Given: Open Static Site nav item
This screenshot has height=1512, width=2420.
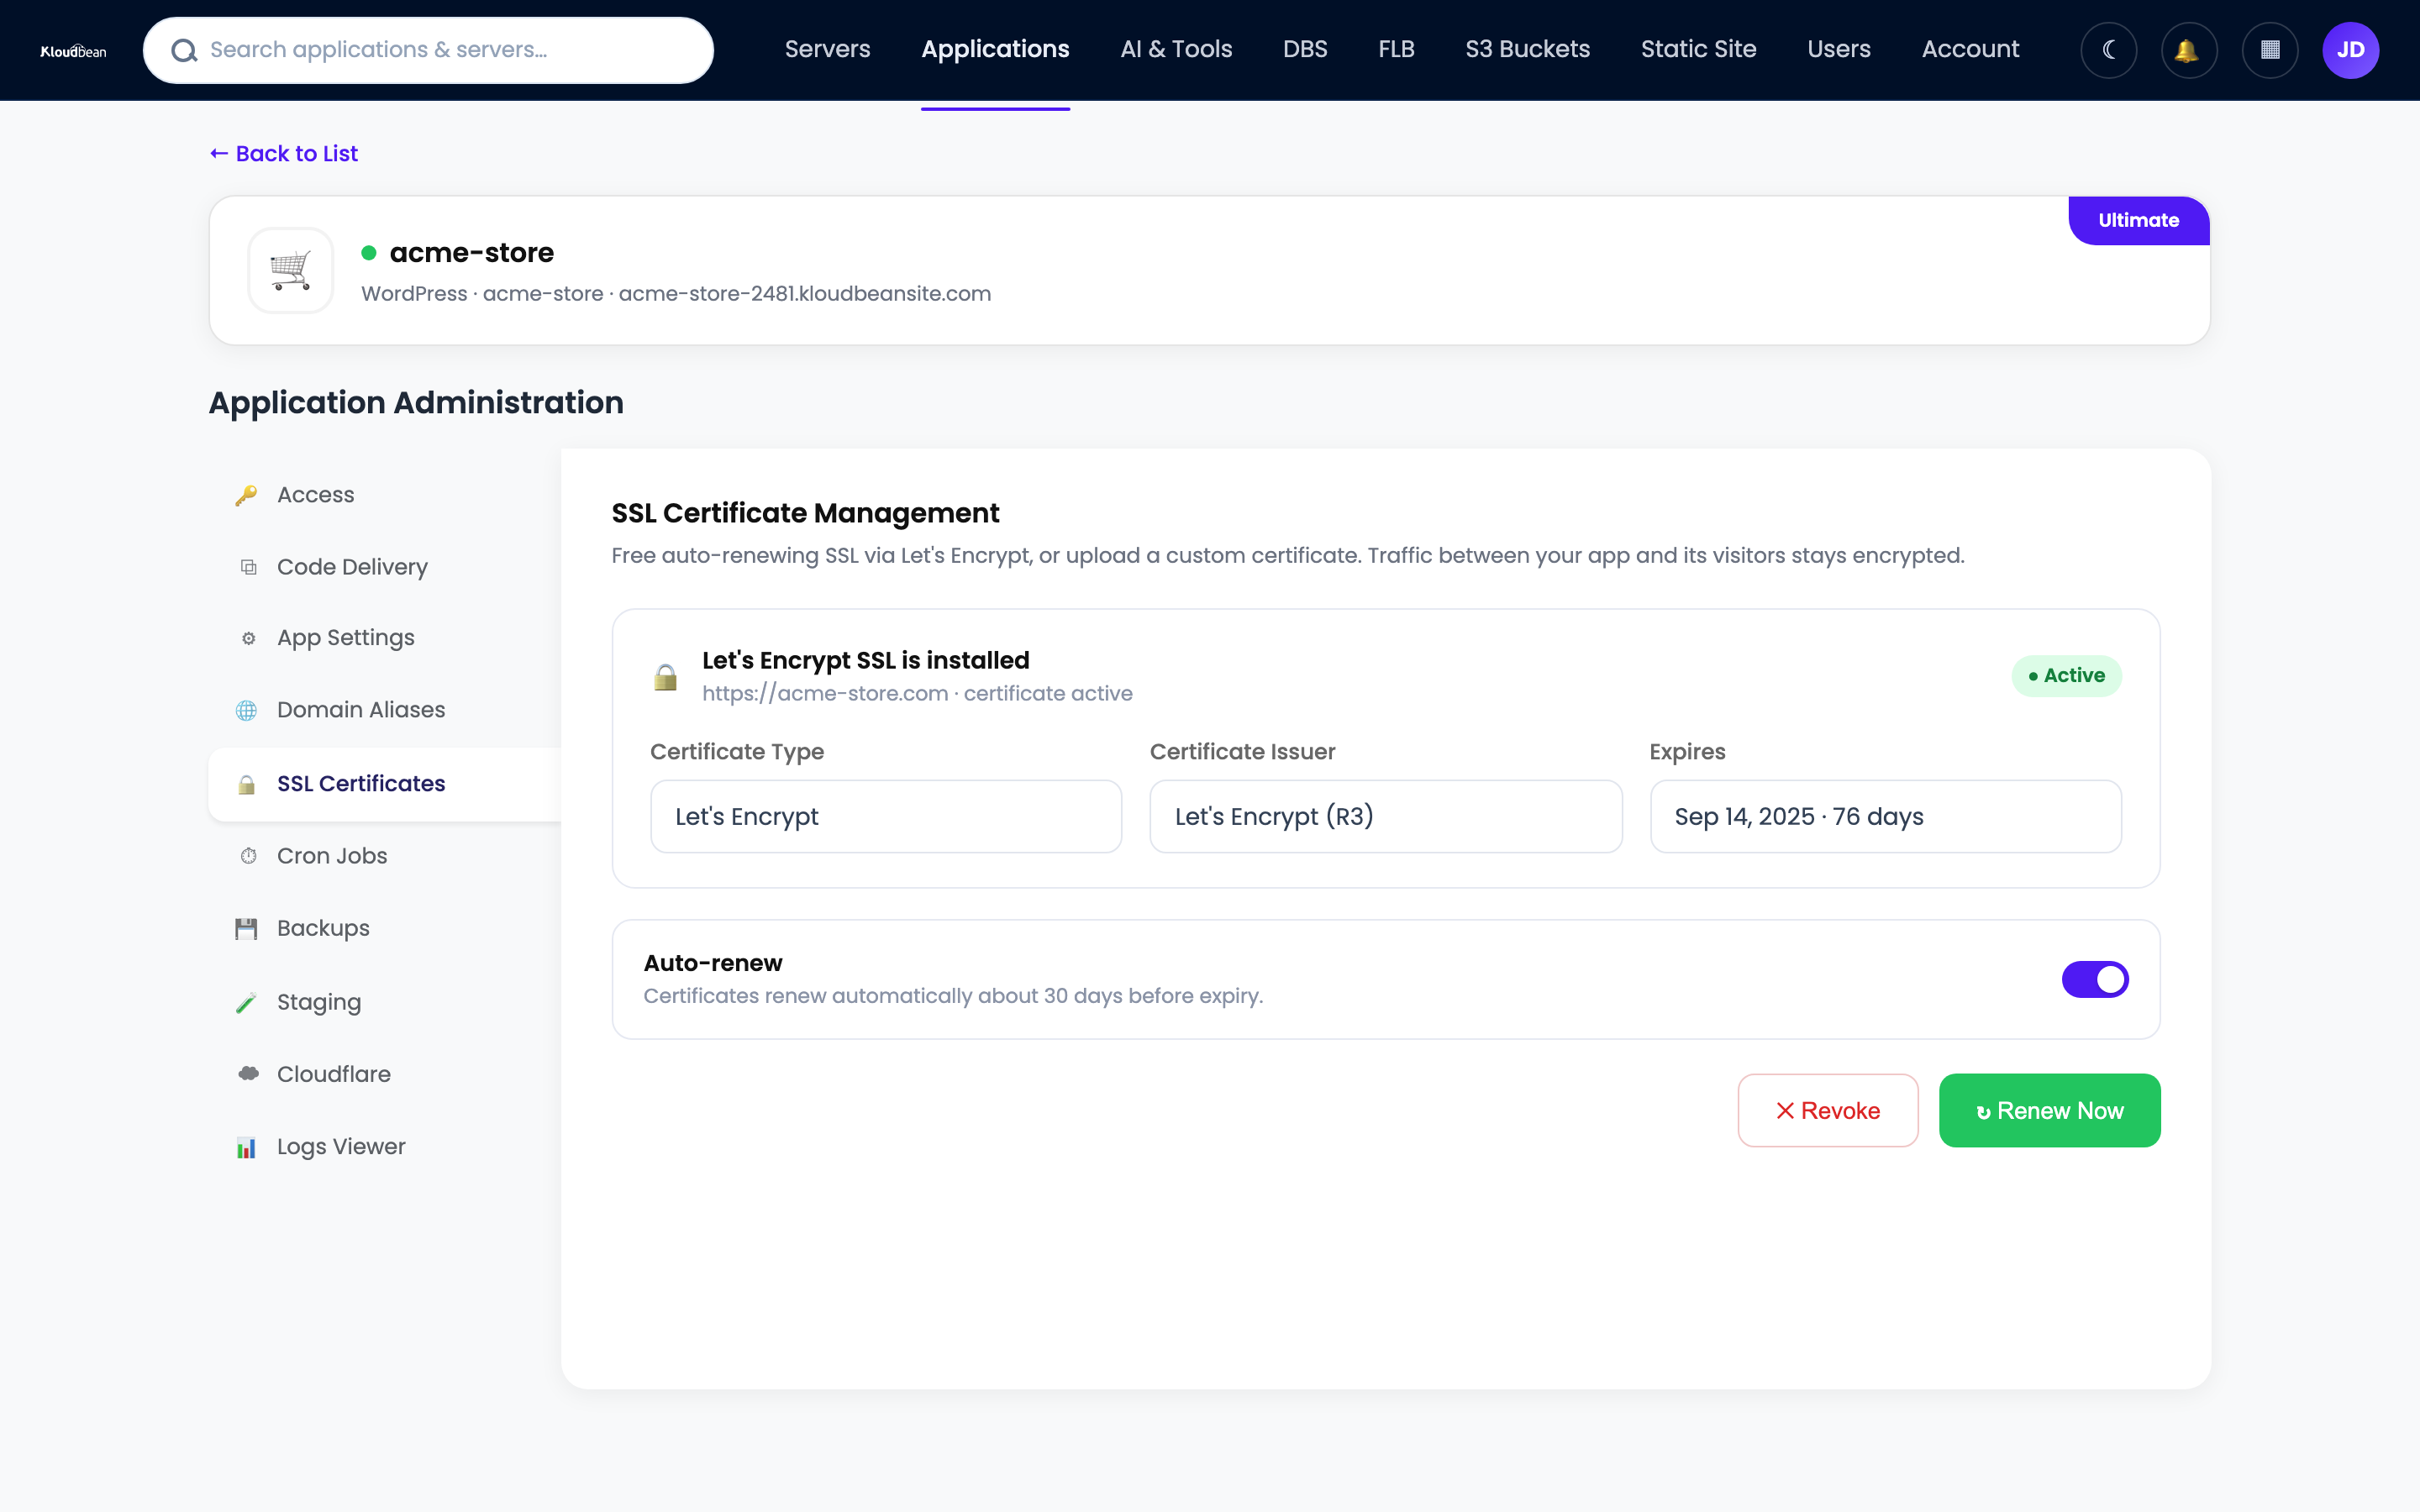Looking at the screenshot, I should [x=1698, y=49].
